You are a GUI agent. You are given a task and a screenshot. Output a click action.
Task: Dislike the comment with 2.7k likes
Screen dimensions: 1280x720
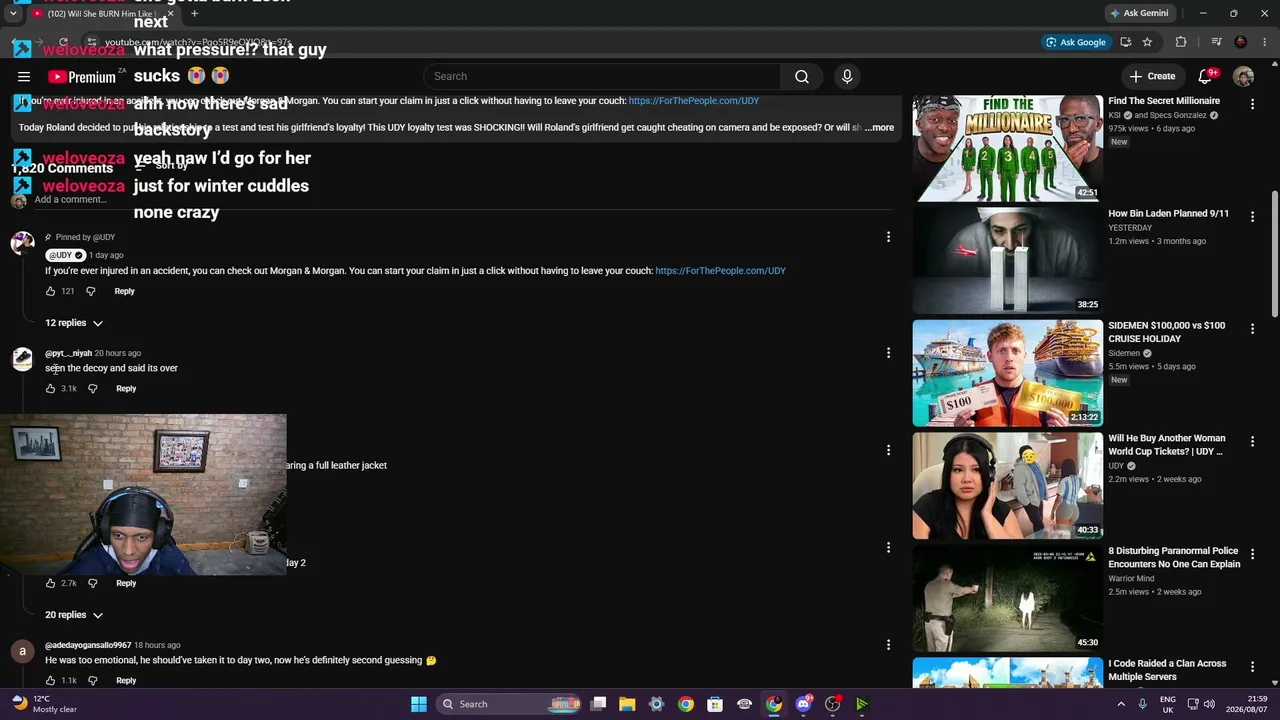pyautogui.click(x=92, y=583)
